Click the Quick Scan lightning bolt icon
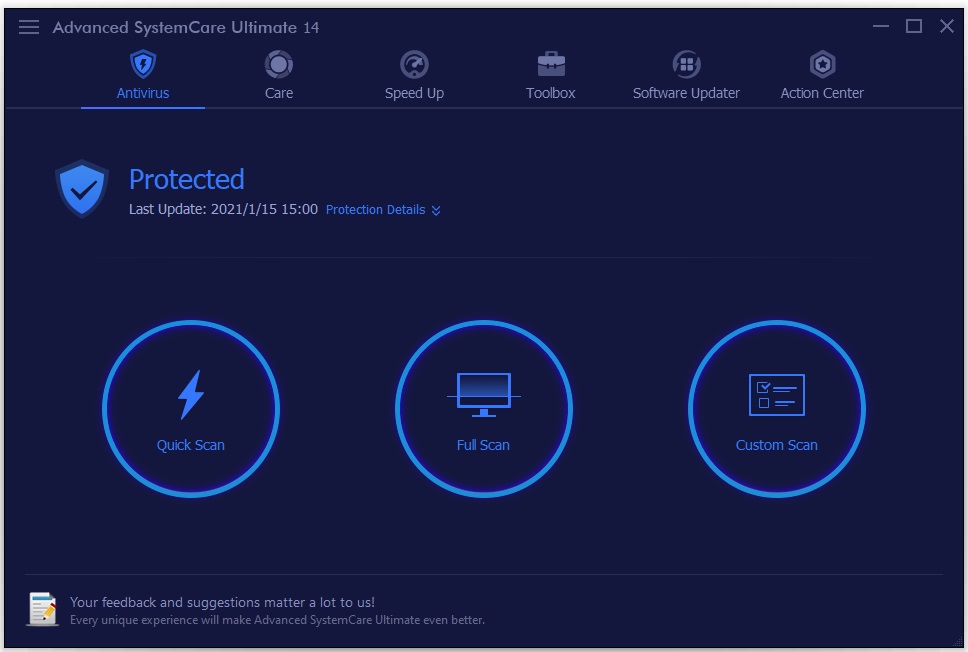 click(x=191, y=395)
